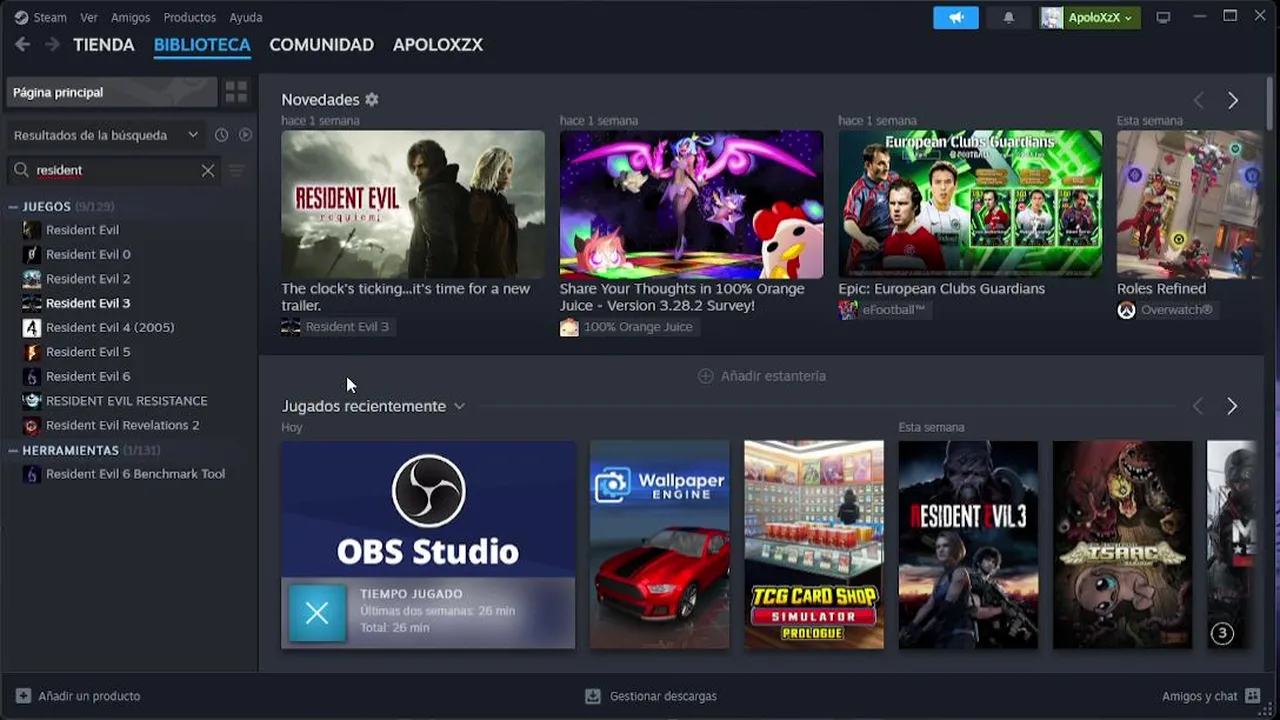Viewport: 1280px width, 720px height.
Task: Previous page of Jugados recientemente
Action: (x=1198, y=406)
